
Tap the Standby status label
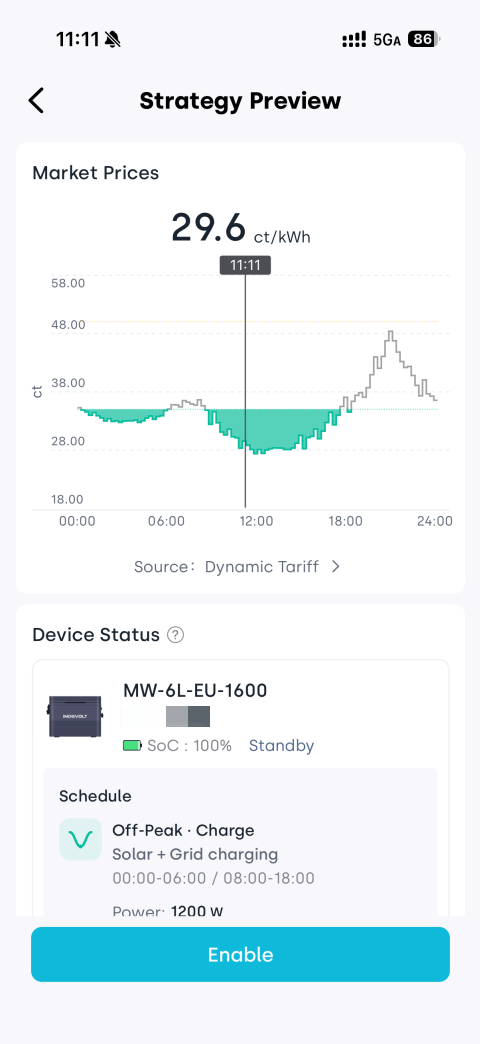click(x=282, y=746)
